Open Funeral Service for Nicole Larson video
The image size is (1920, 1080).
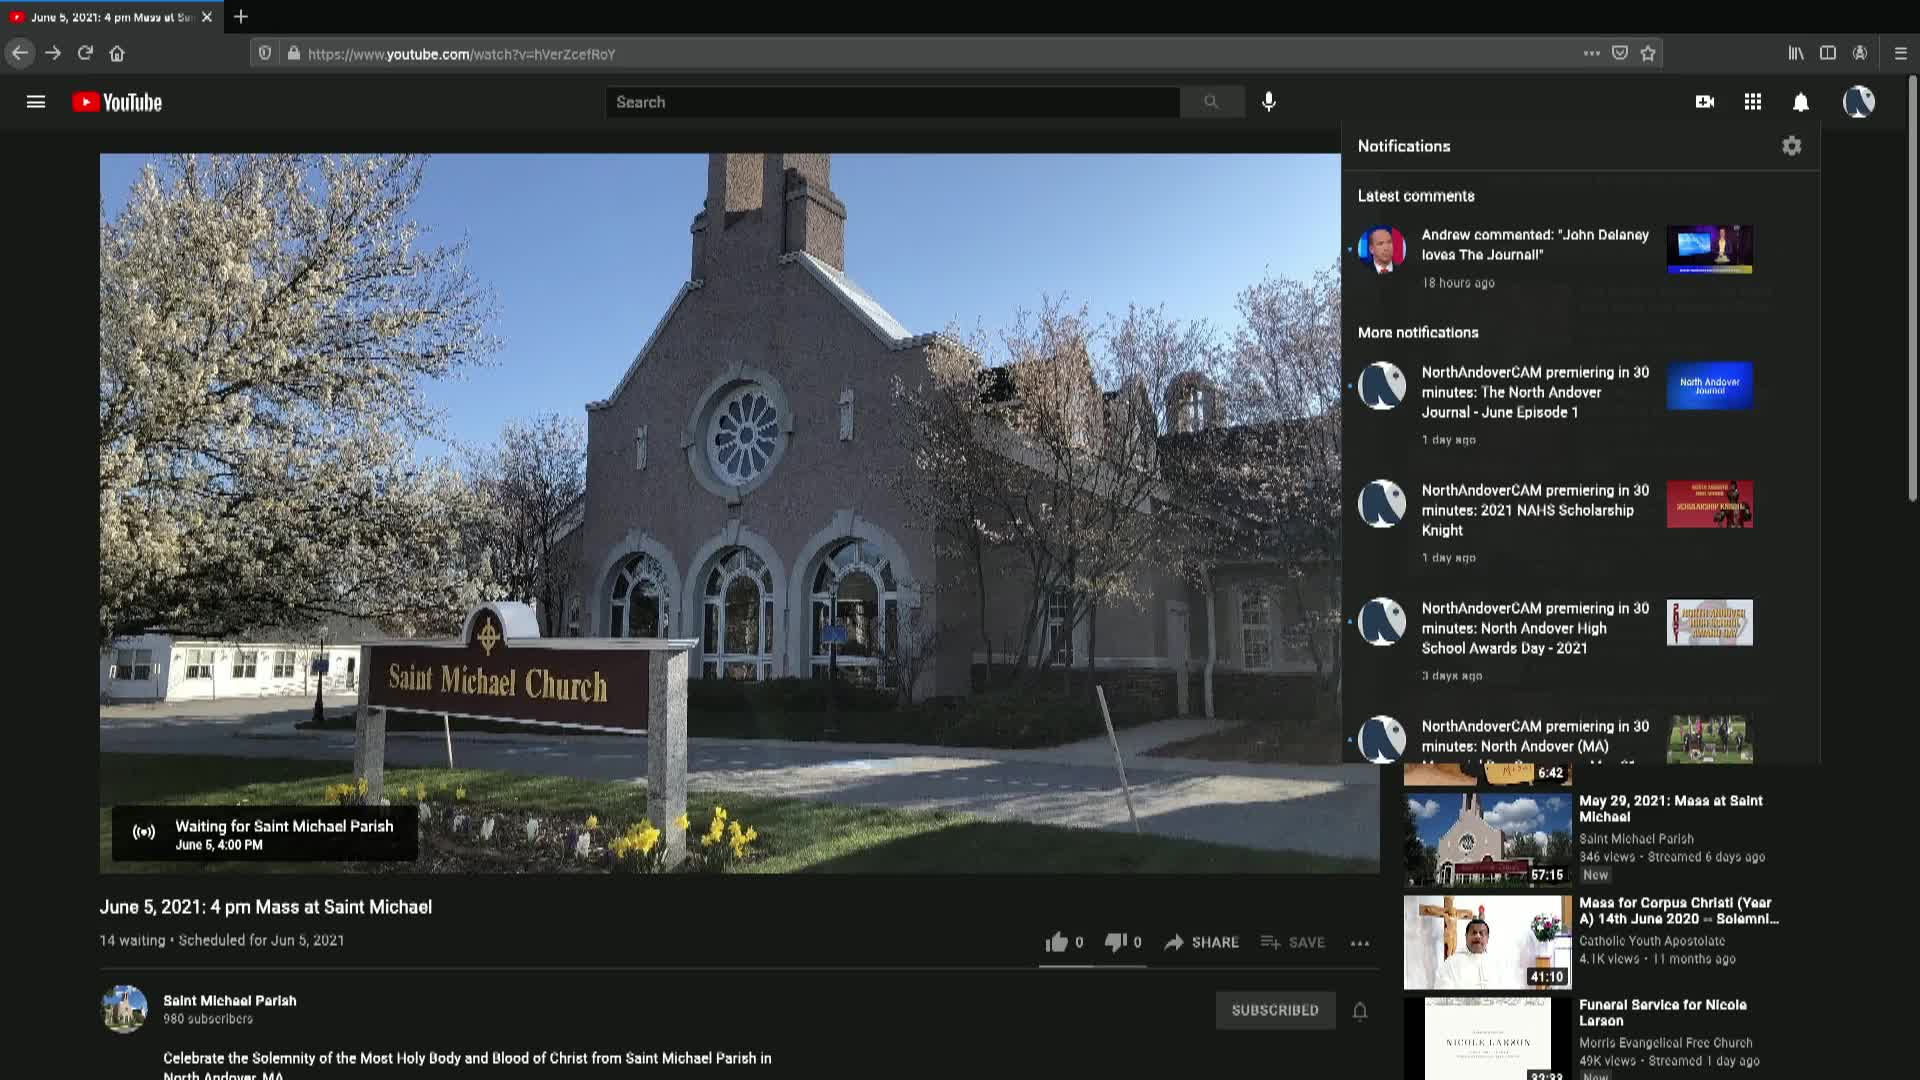[1662, 1012]
